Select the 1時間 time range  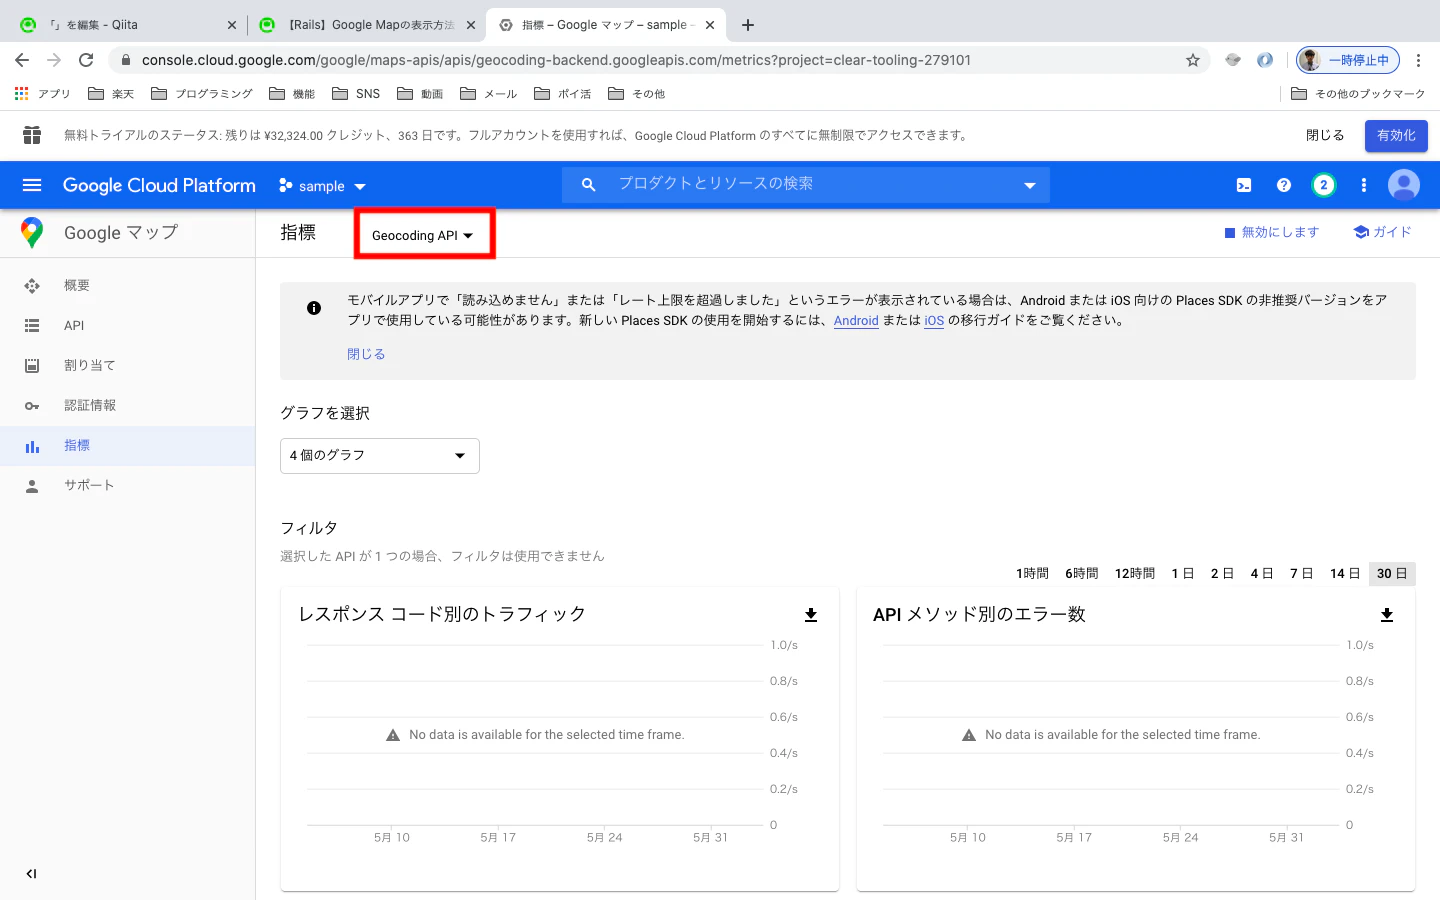[1032, 574]
